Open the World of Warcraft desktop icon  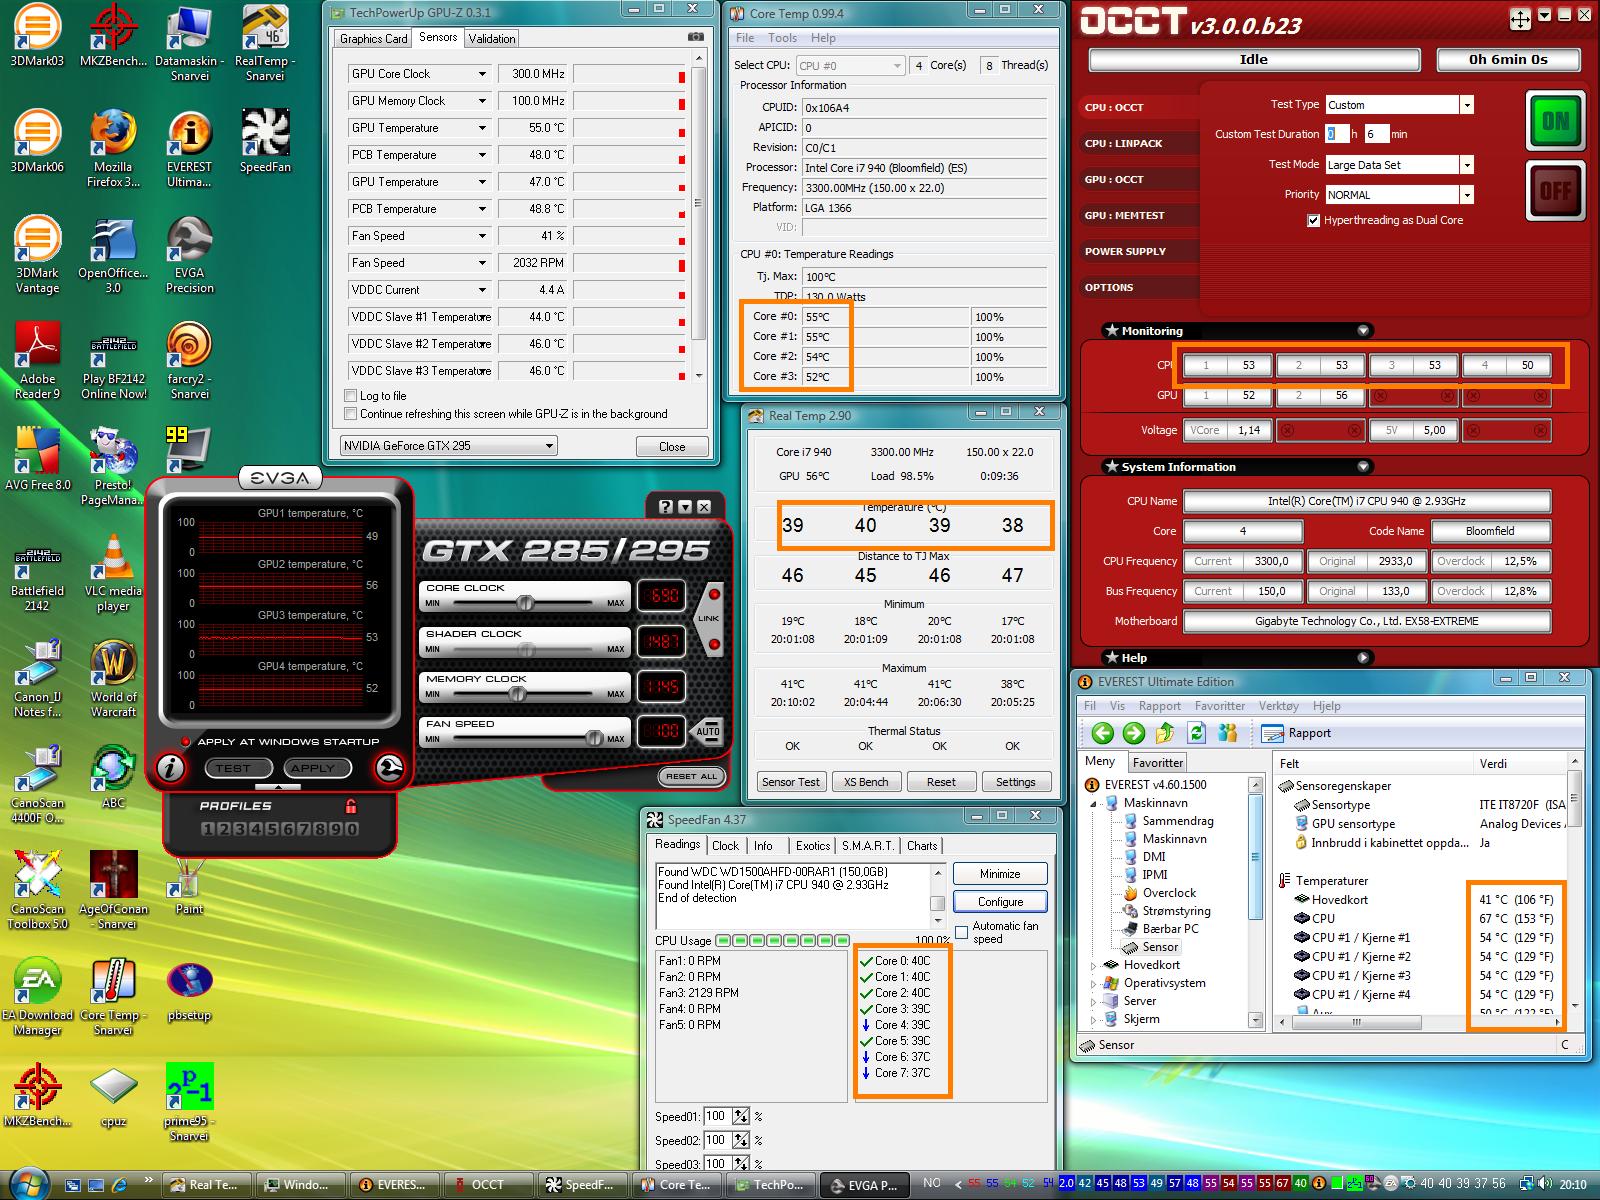pyautogui.click(x=113, y=679)
